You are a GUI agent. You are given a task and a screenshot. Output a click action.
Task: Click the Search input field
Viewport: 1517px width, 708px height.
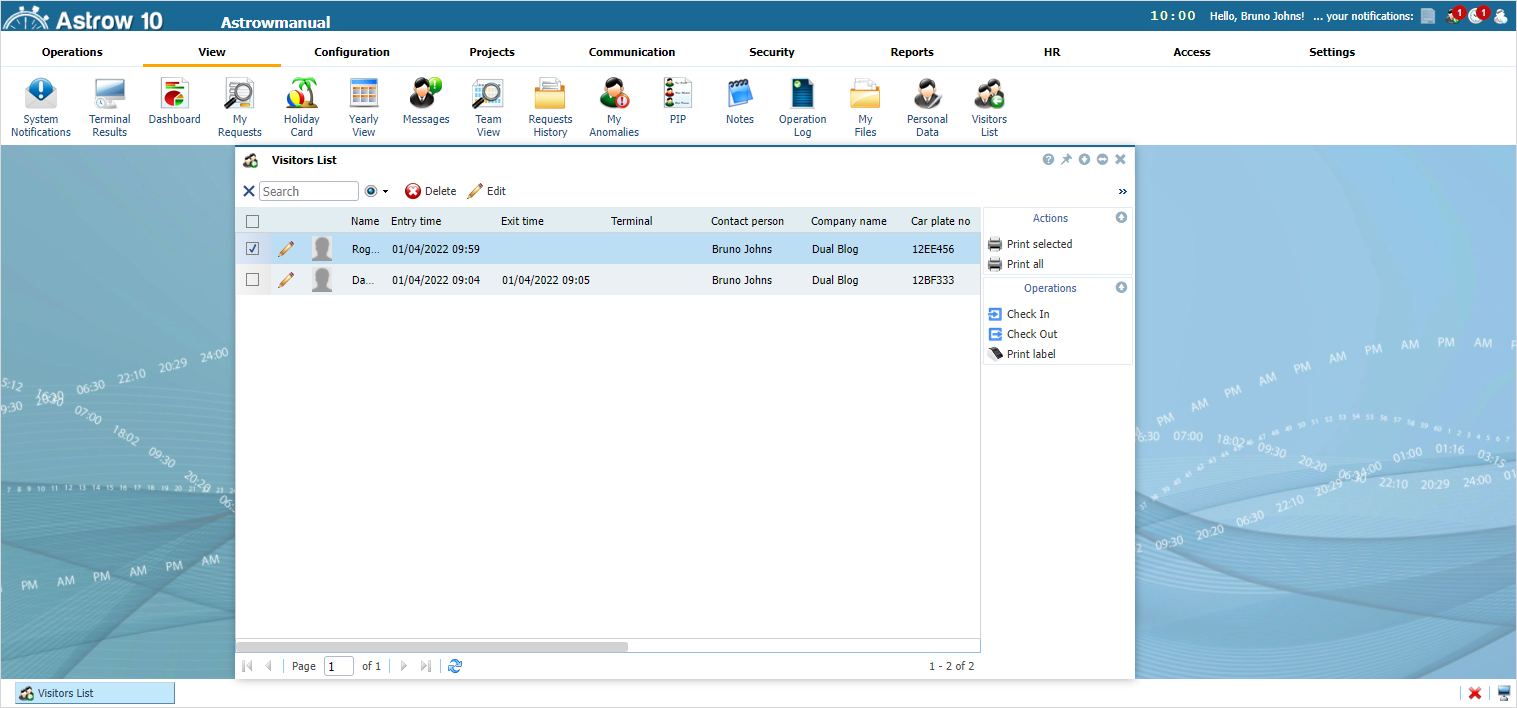(x=308, y=191)
